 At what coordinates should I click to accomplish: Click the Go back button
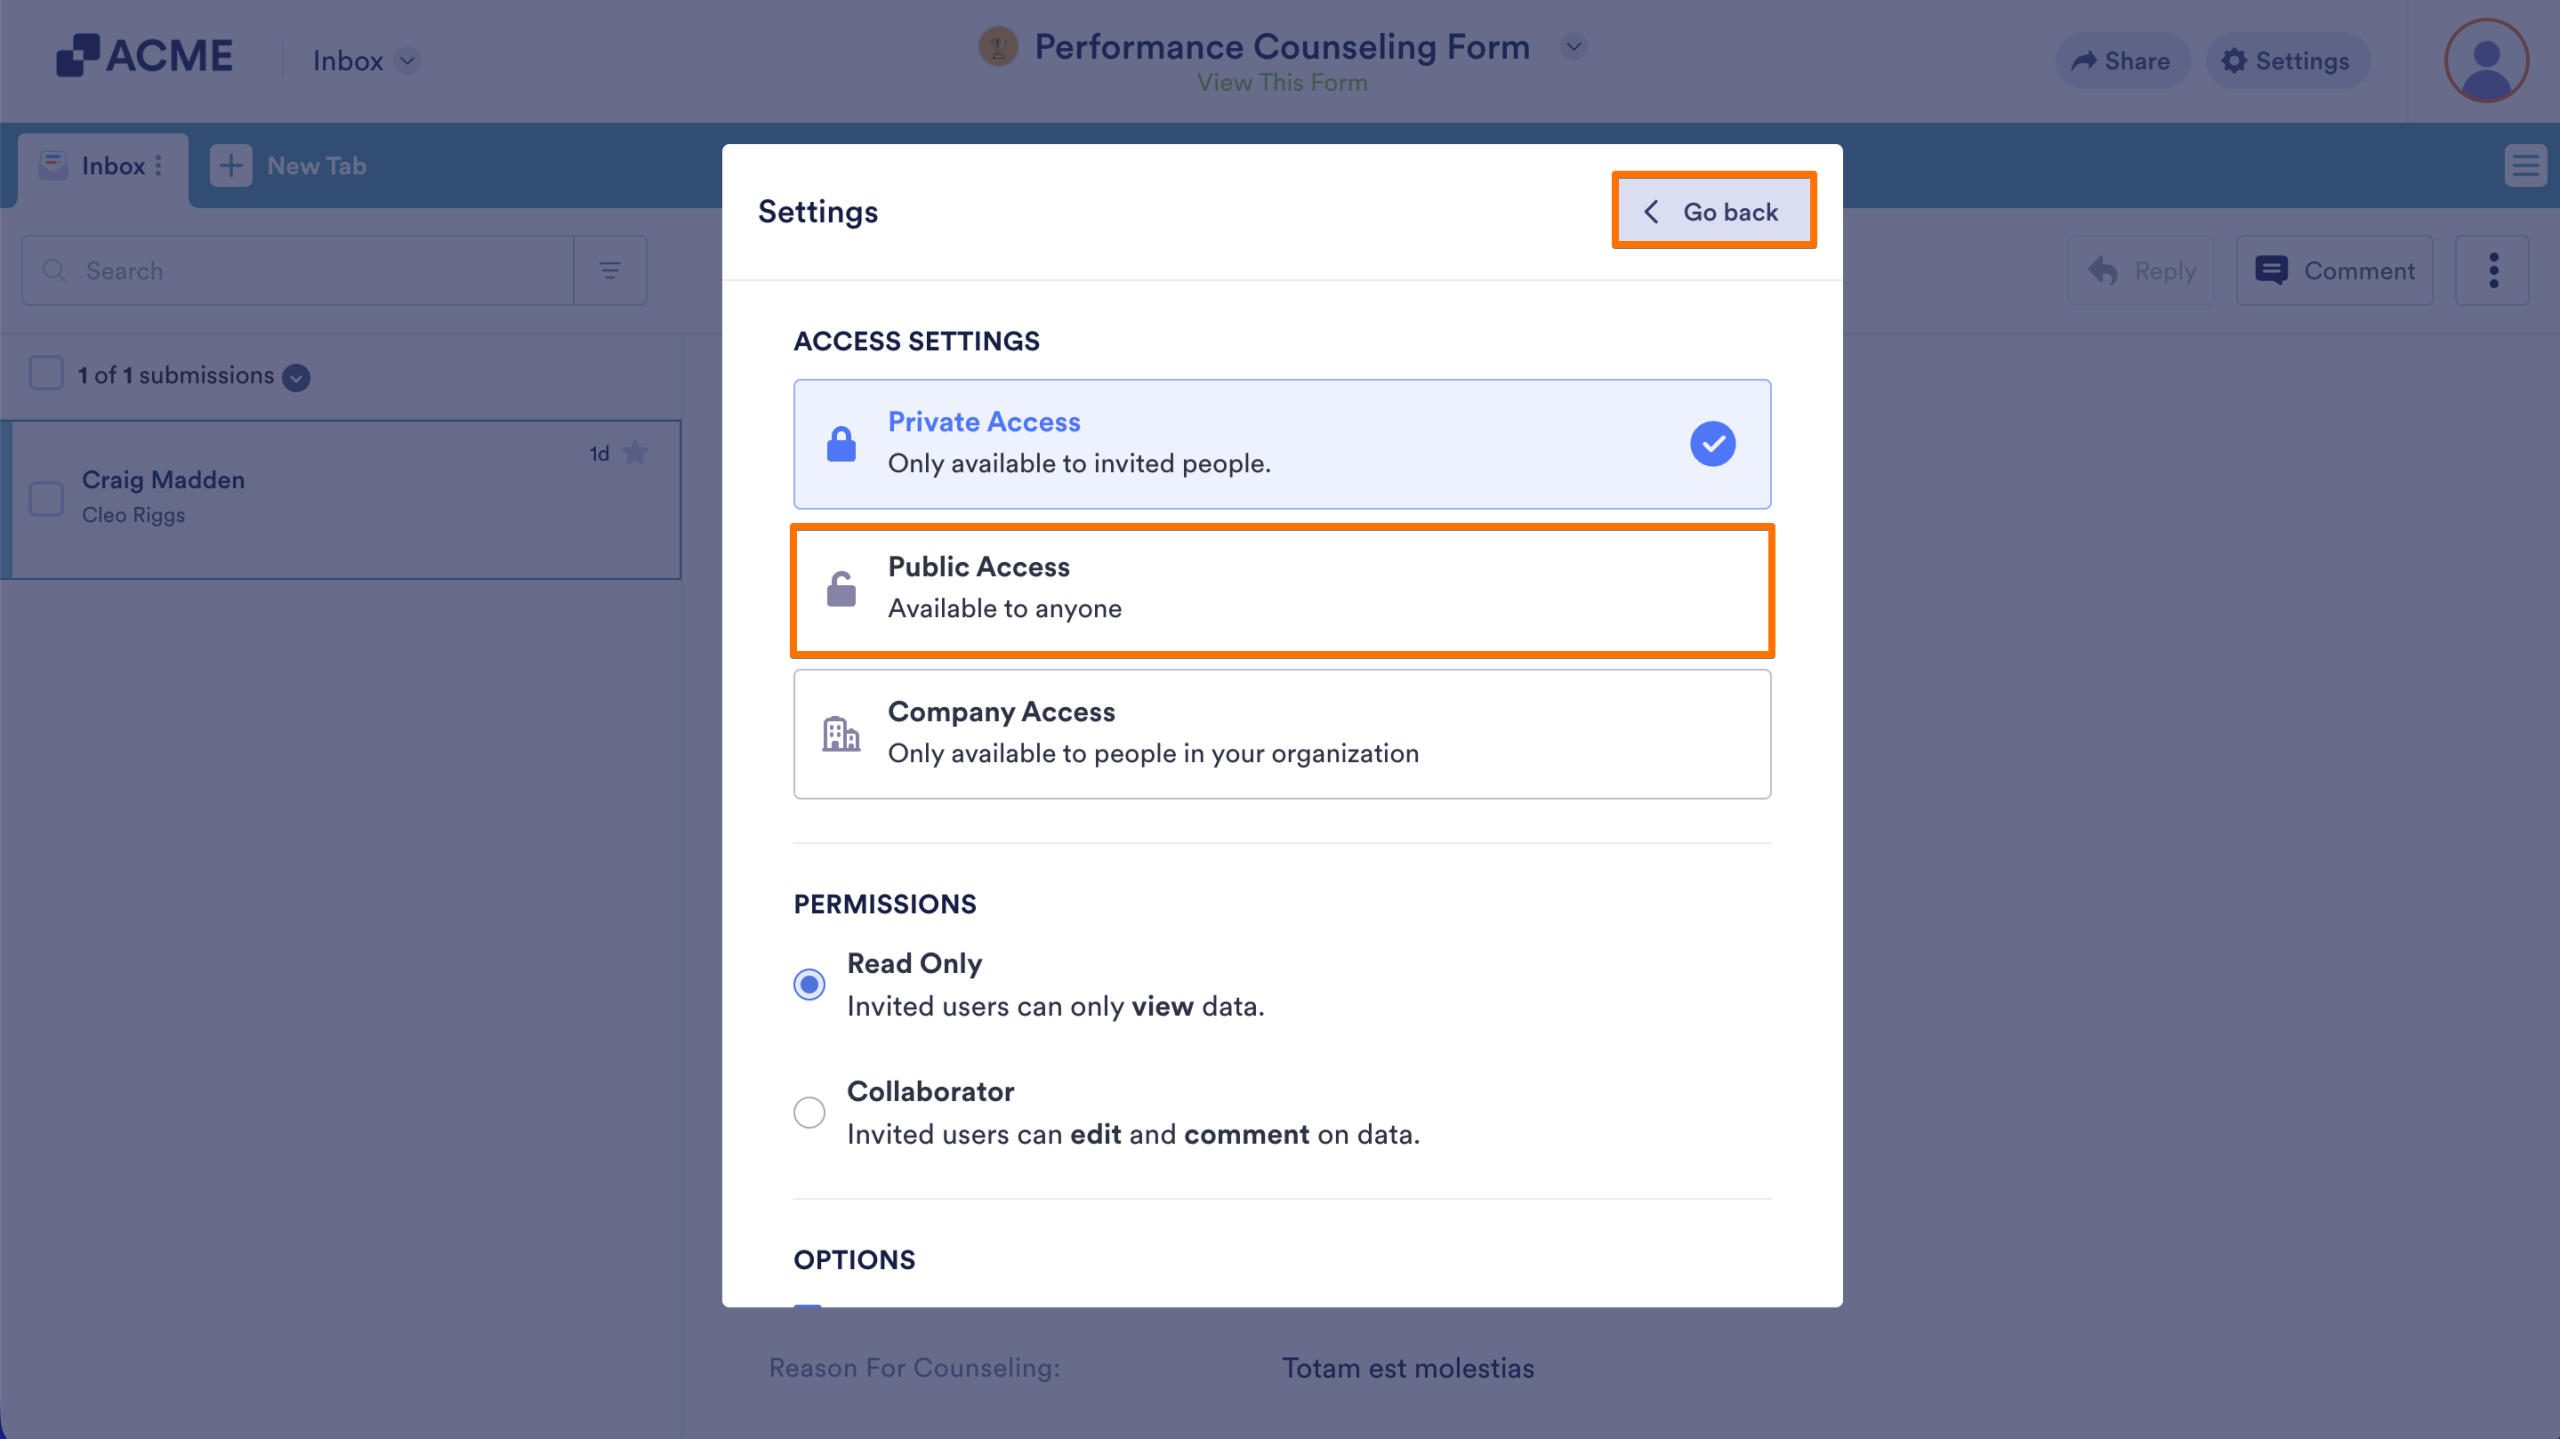pyautogui.click(x=1714, y=211)
